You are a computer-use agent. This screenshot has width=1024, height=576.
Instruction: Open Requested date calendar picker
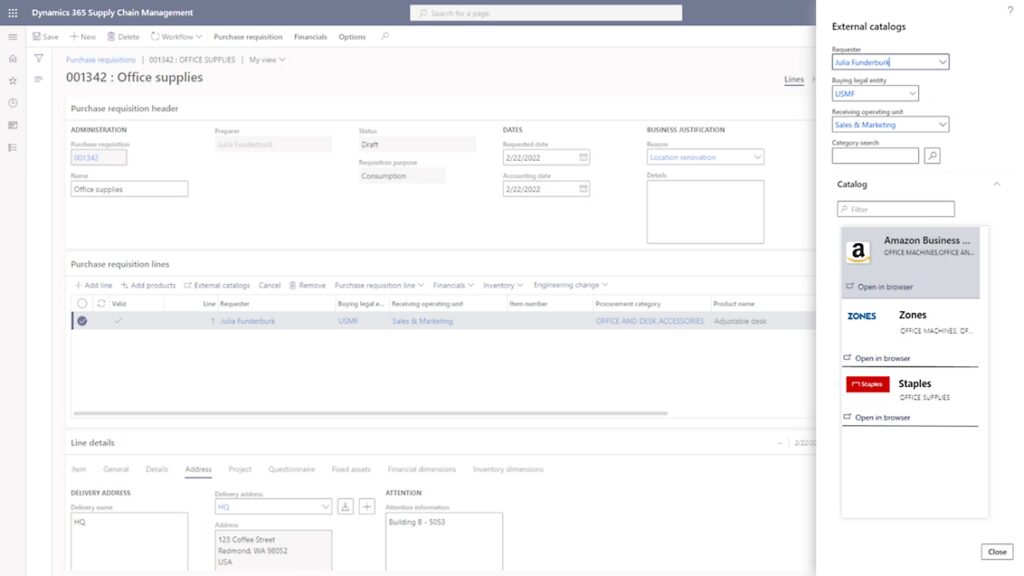click(584, 157)
